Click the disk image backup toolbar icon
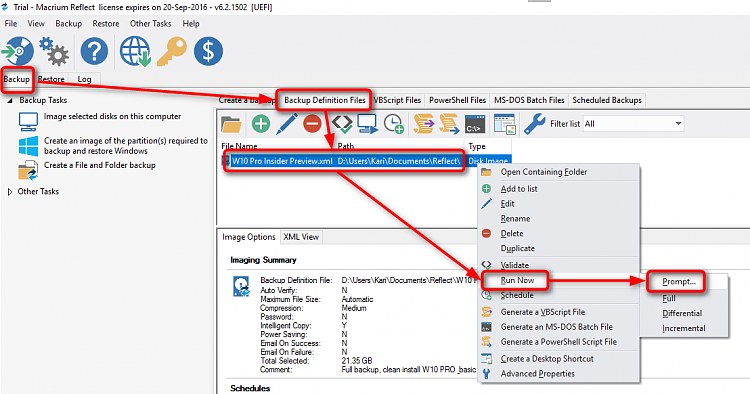The width and height of the screenshot is (750, 394). pyautogui.click(x=18, y=51)
